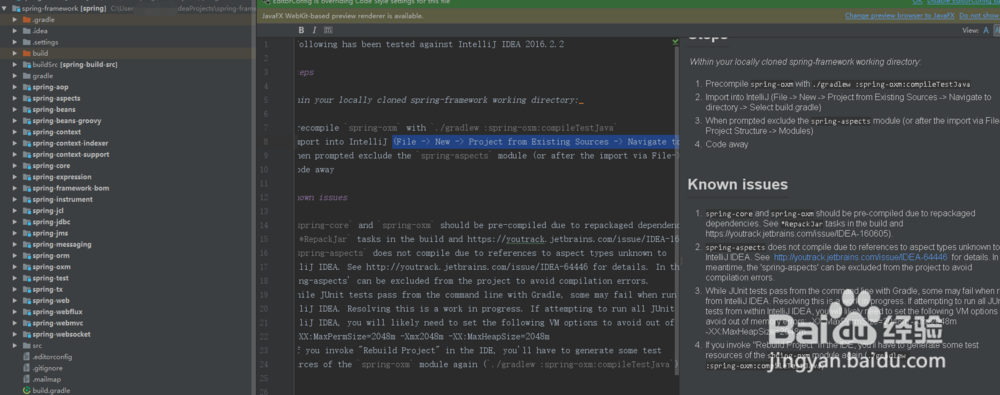Select spring-beans-groovy in project tree
The image size is (1000, 395).
pyautogui.click(x=67, y=121)
